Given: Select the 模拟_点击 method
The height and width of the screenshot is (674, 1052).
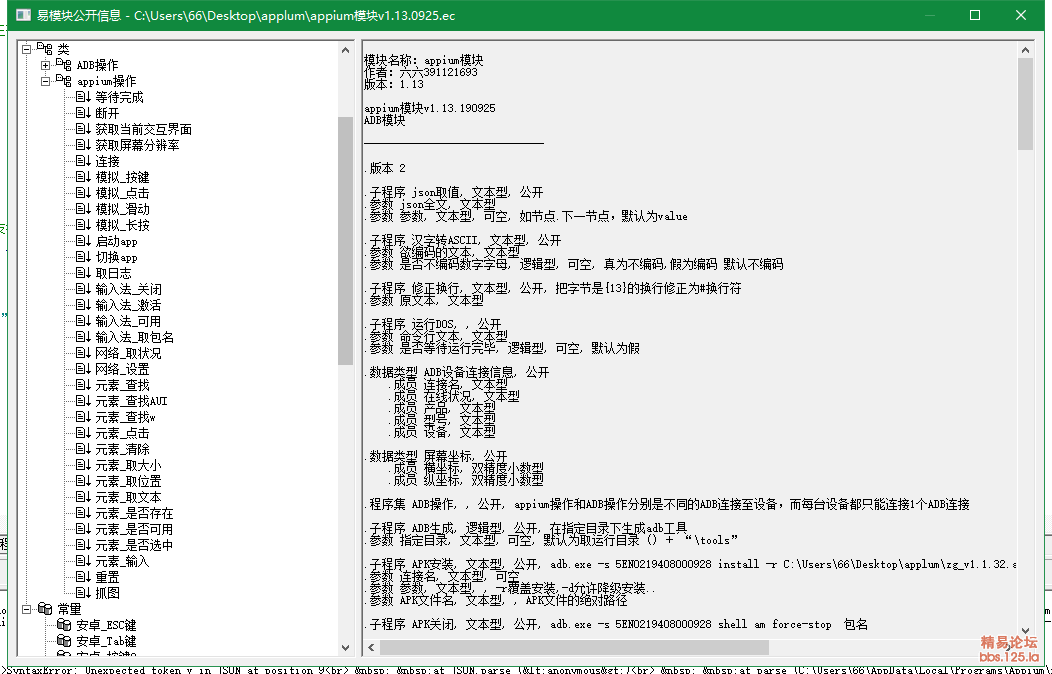Looking at the screenshot, I should pyautogui.click(x=122, y=193).
